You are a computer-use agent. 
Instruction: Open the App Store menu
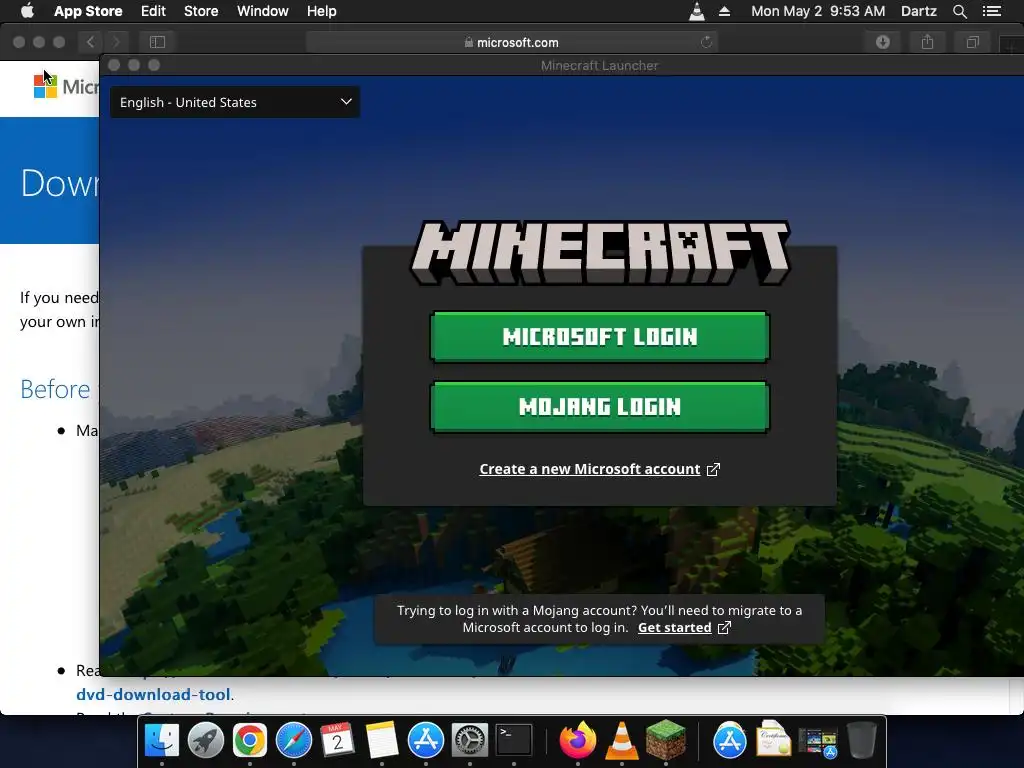point(88,11)
